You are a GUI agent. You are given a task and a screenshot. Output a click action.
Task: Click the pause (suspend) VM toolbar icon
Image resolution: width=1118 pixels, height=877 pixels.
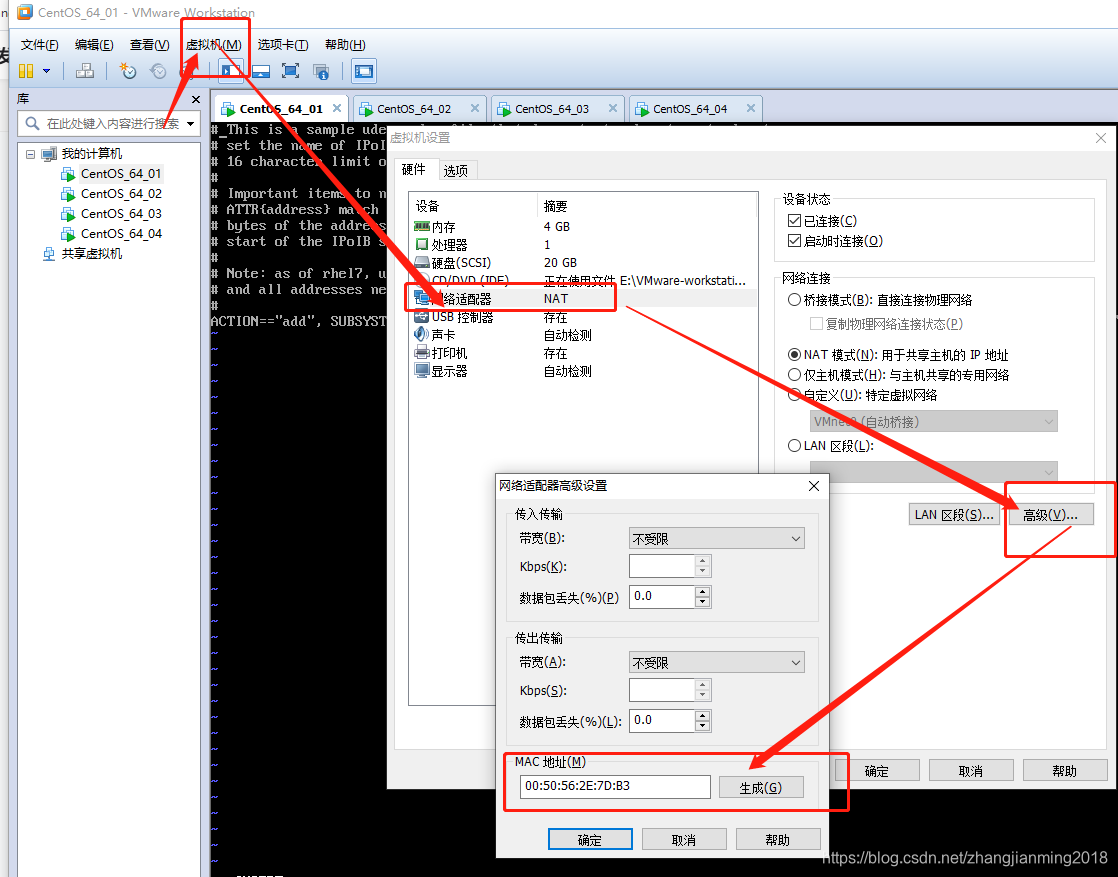[x=26, y=71]
